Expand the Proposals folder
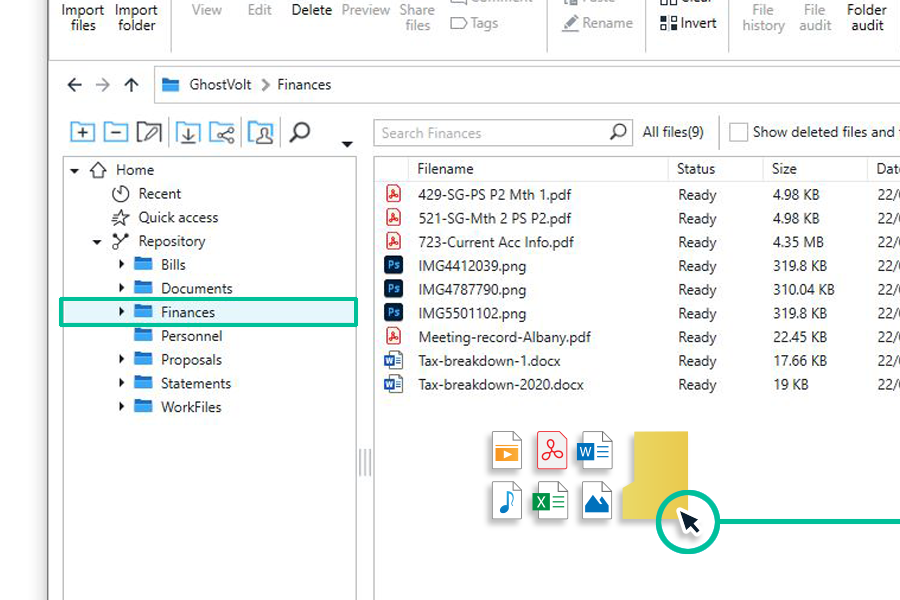This screenshot has height=600, width=900. (x=122, y=359)
